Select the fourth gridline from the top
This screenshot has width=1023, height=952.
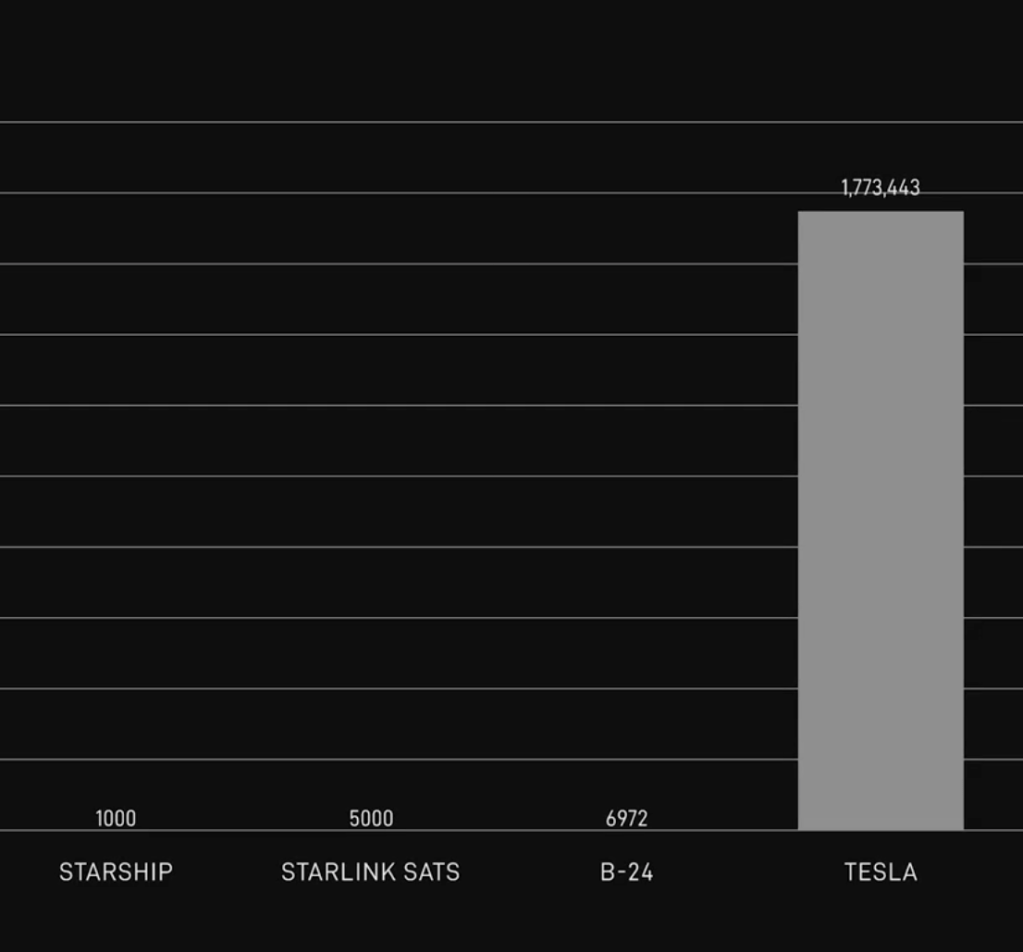click(x=400, y=334)
